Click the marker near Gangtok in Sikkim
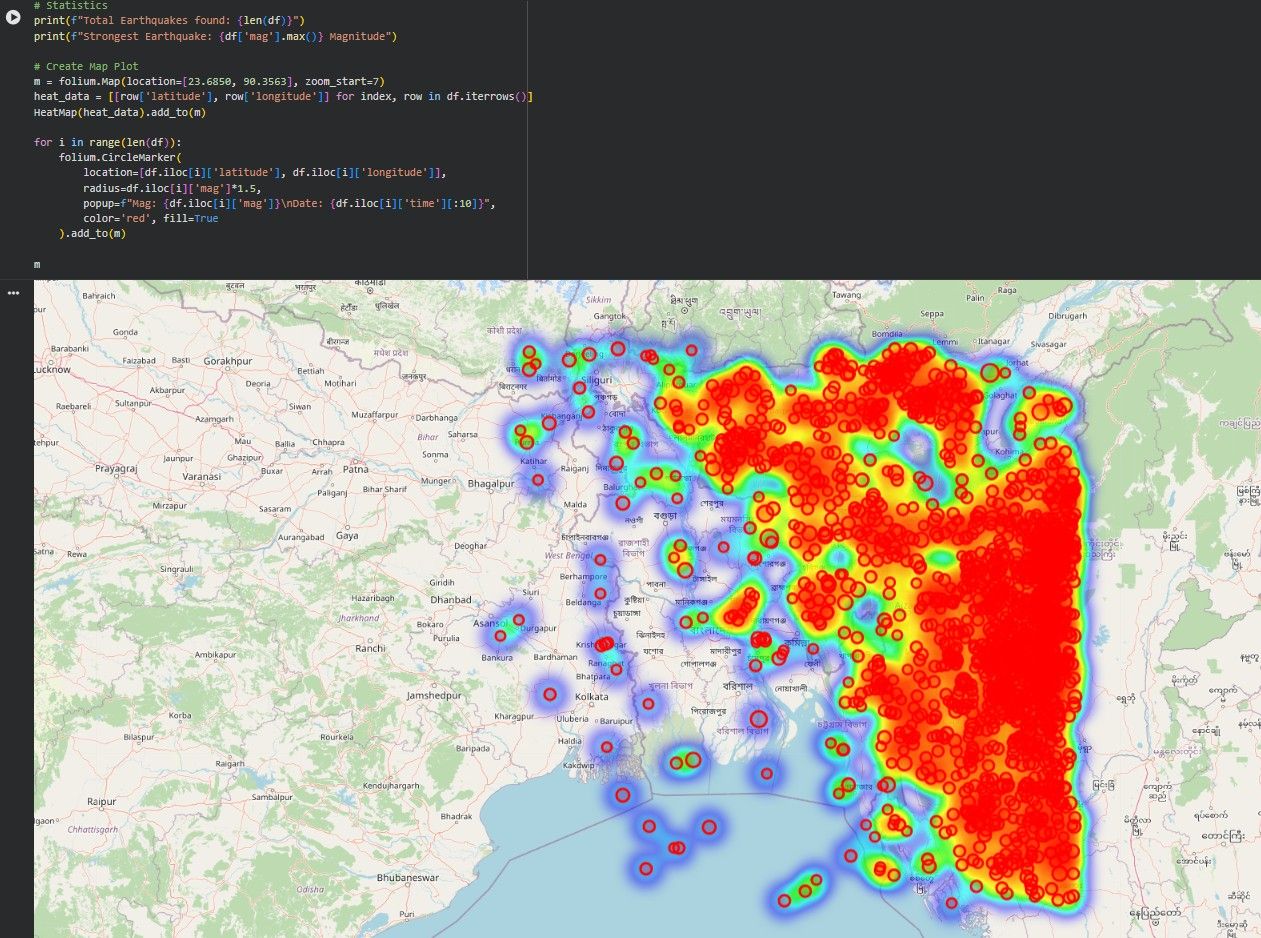 pyautogui.click(x=618, y=349)
